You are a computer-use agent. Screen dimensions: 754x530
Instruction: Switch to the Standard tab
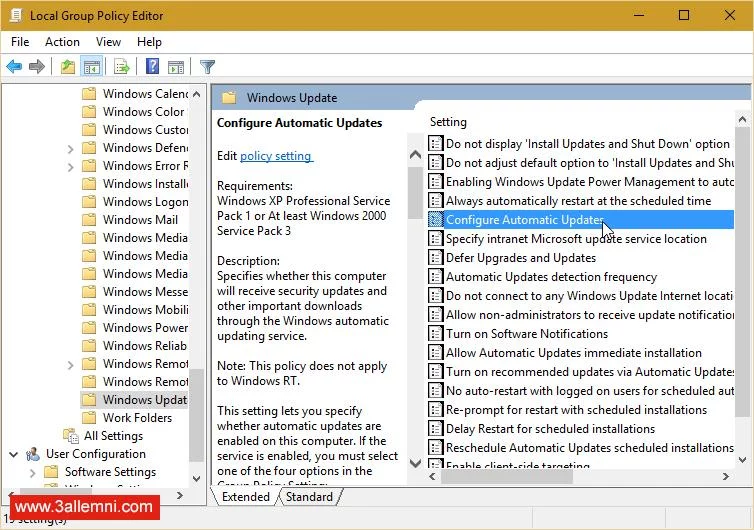[309, 497]
